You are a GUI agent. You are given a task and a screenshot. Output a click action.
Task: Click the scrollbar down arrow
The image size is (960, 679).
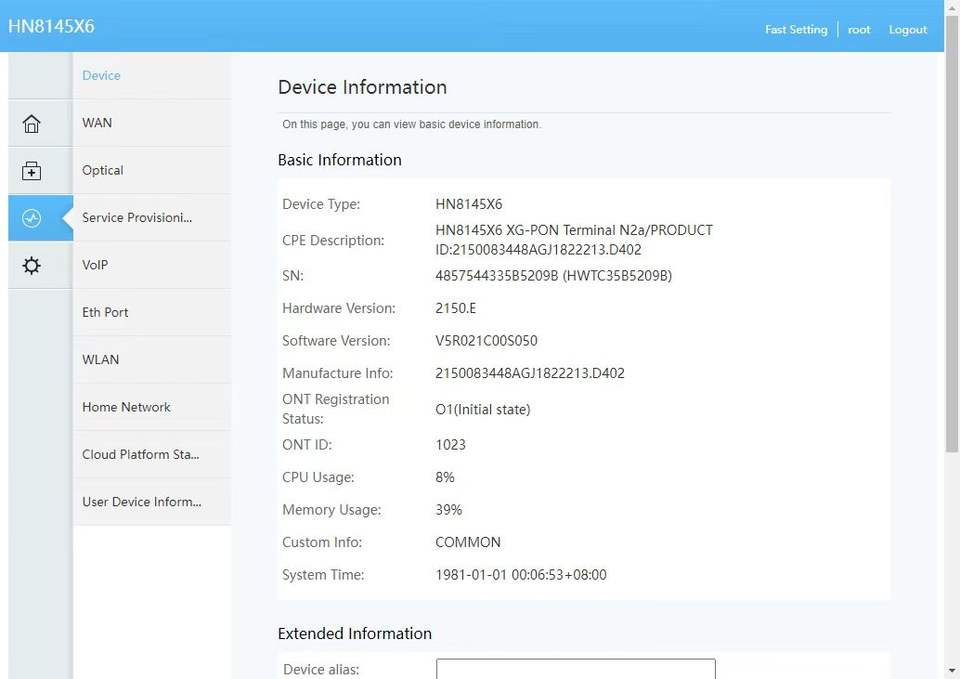pyautogui.click(x=952, y=671)
